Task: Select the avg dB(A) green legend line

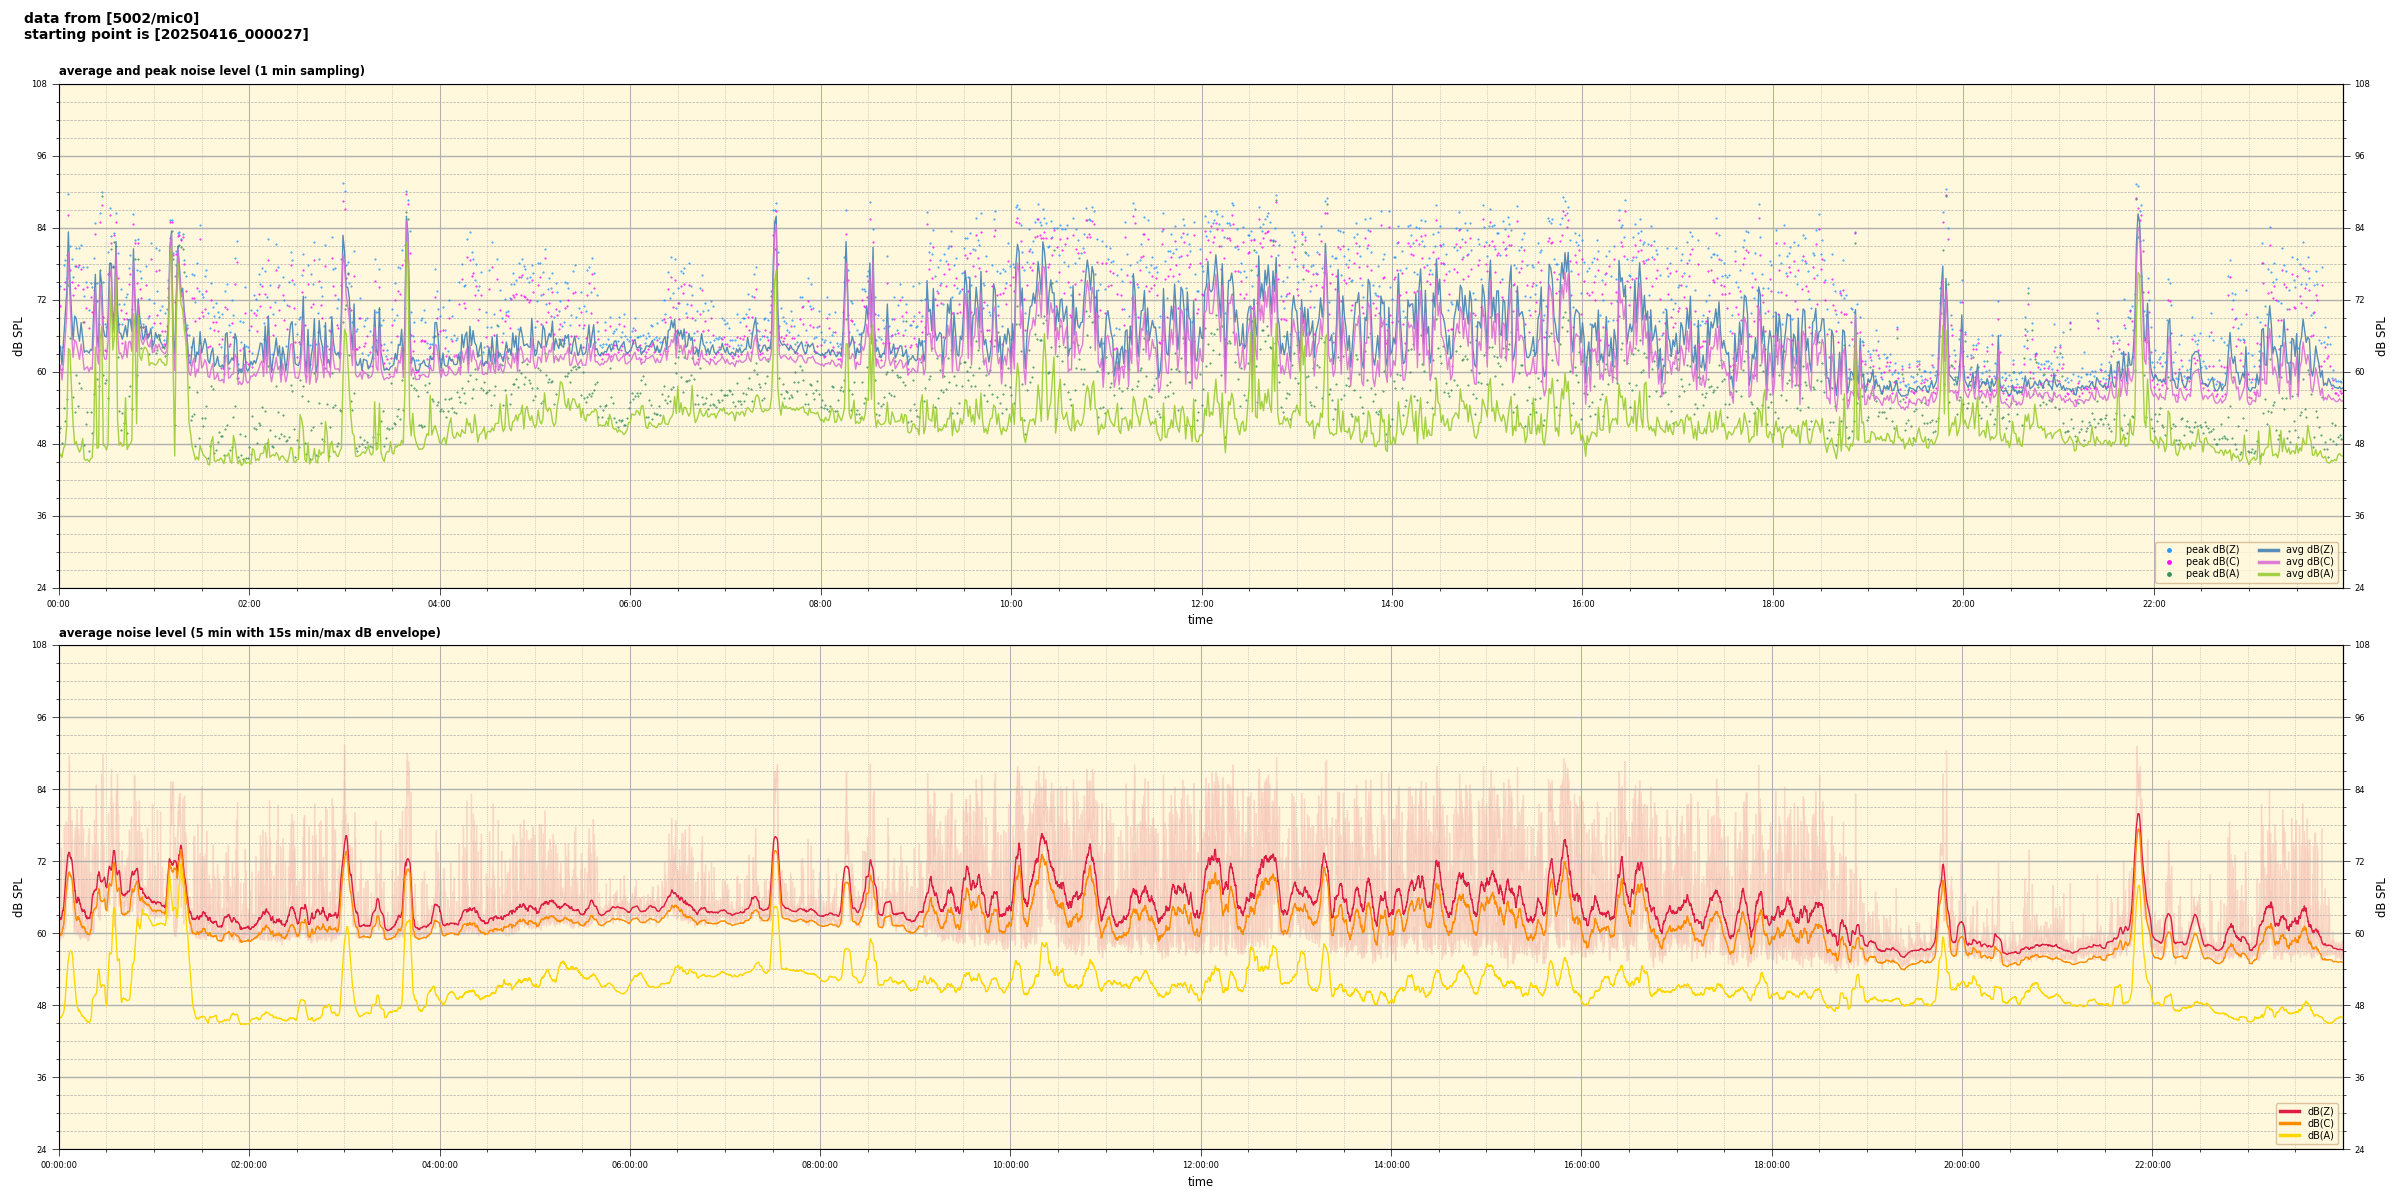Action: pyautogui.click(x=2269, y=574)
